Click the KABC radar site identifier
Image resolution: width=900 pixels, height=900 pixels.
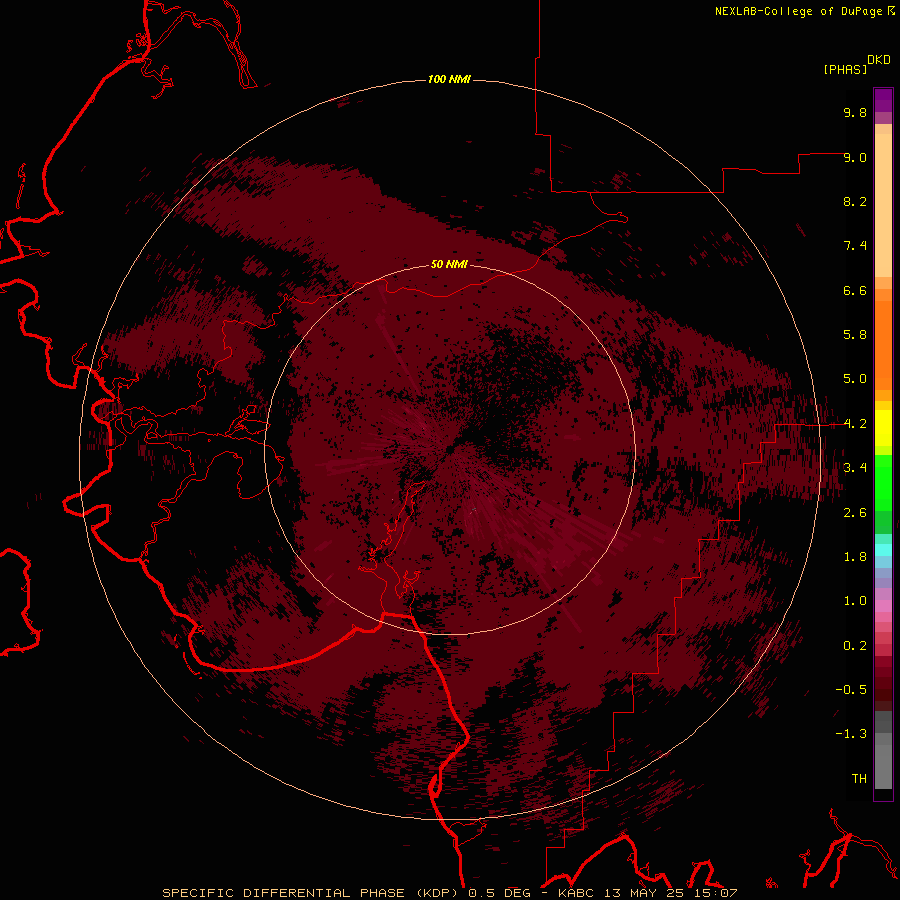click(x=577, y=893)
